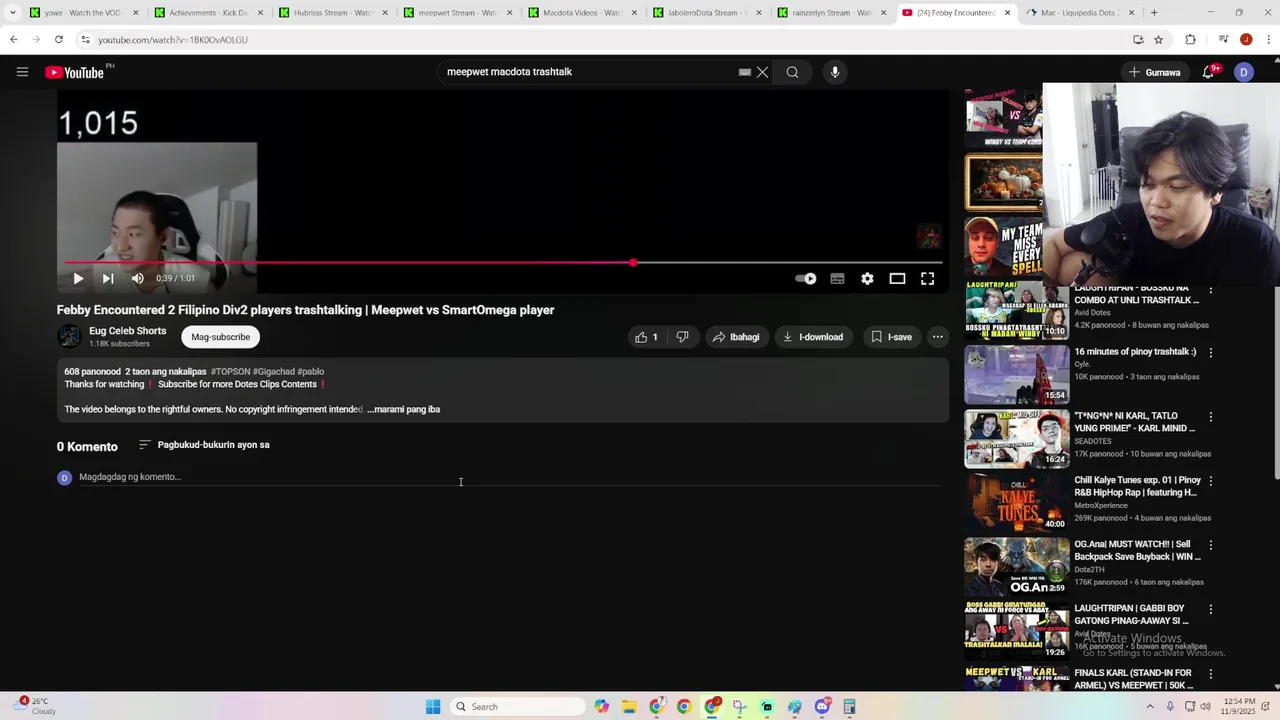Clear the search box with X icon

(x=762, y=72)
